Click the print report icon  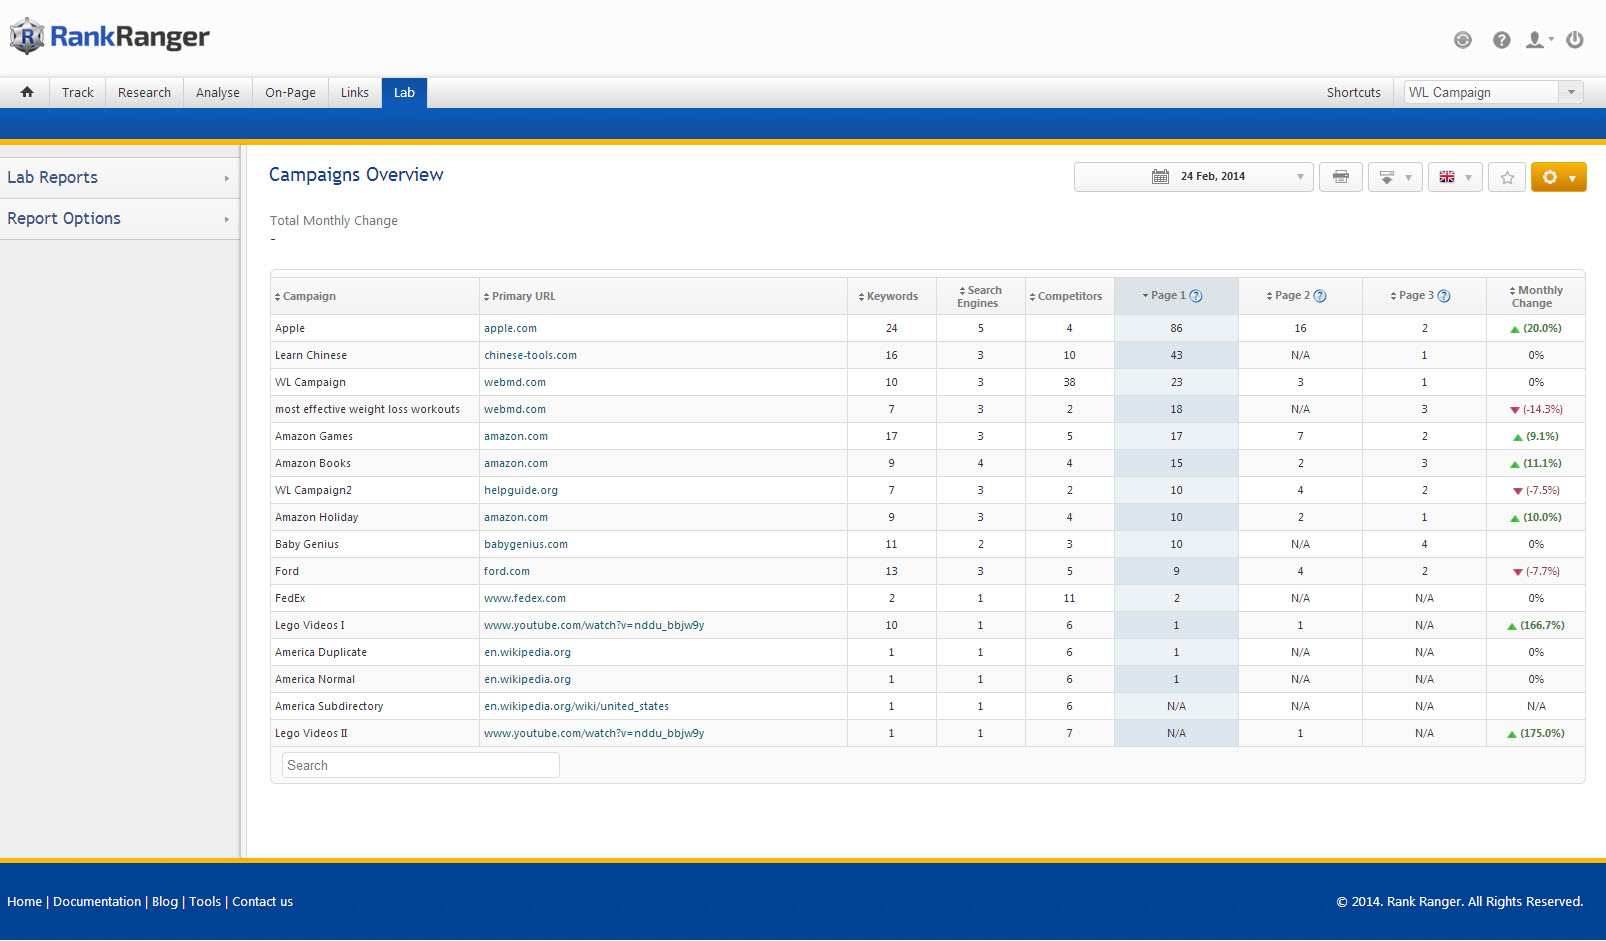coord(1340,177)
